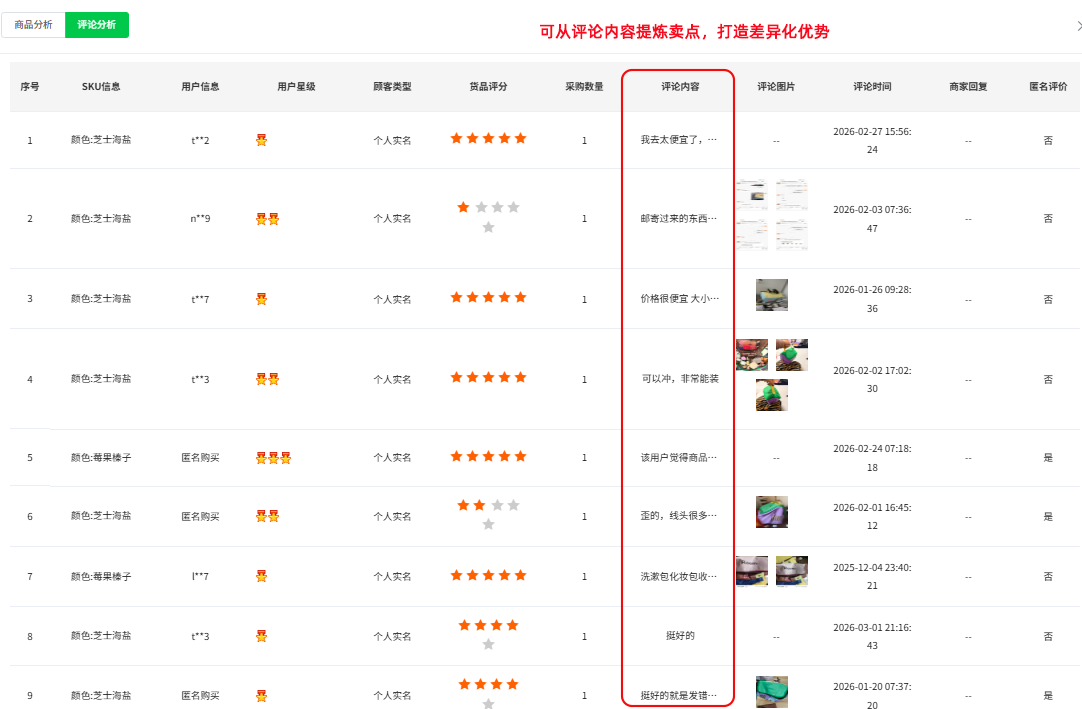Expand the truncated review 我去太便宜了

[x=678, y=140]
